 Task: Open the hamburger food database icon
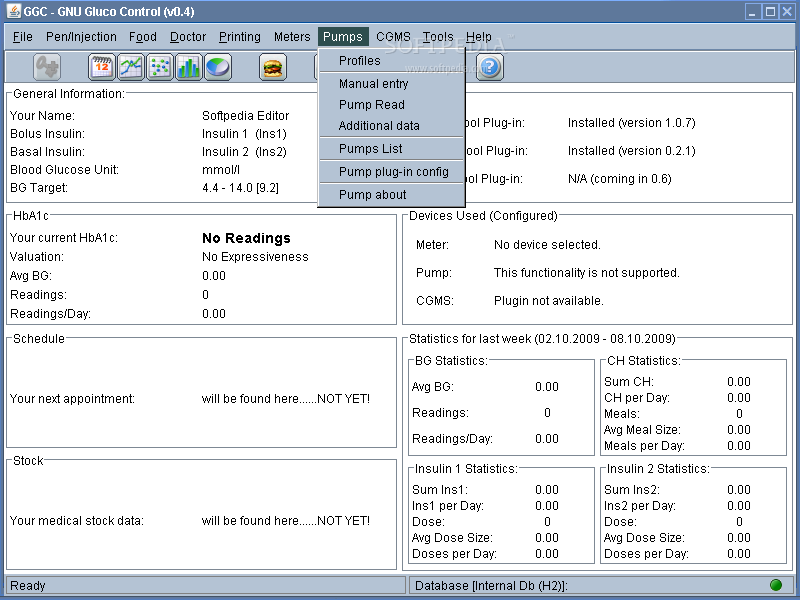pyautogui.click(x=272, y=67)
